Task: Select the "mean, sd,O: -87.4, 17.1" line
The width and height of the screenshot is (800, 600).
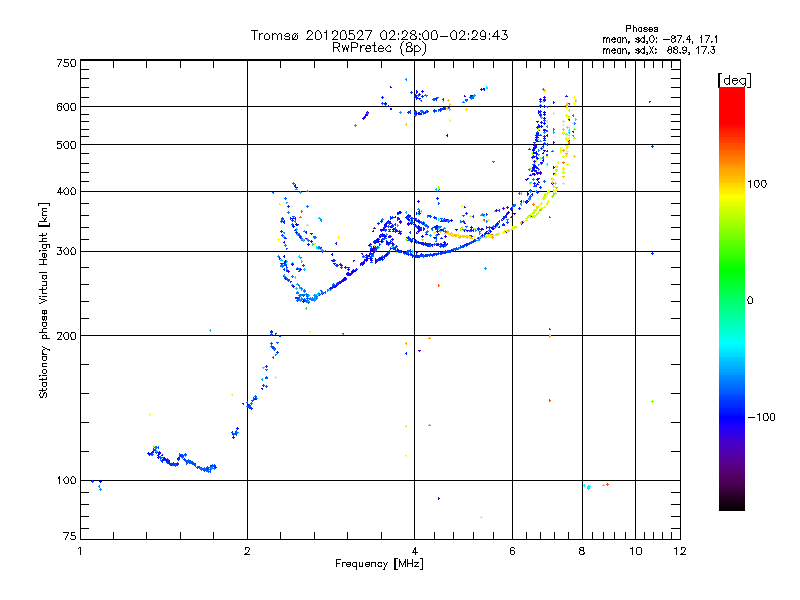Action: tap(660, 39)
